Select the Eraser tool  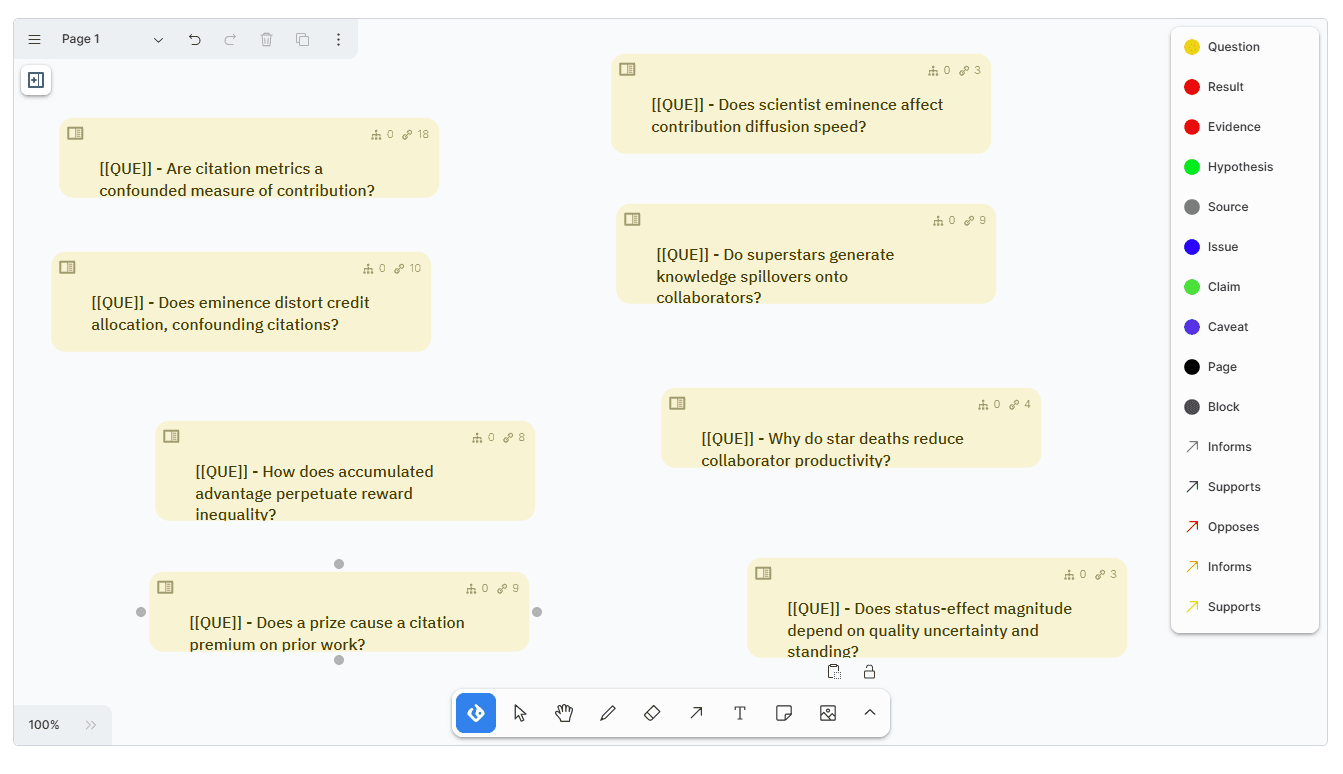(652, 713)
